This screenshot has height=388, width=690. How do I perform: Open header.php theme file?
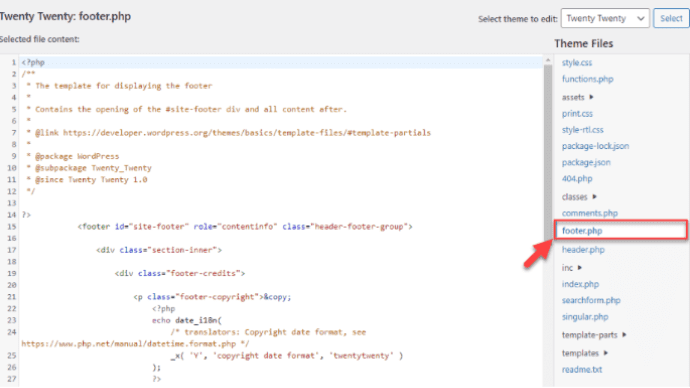[x=583, y=250]
